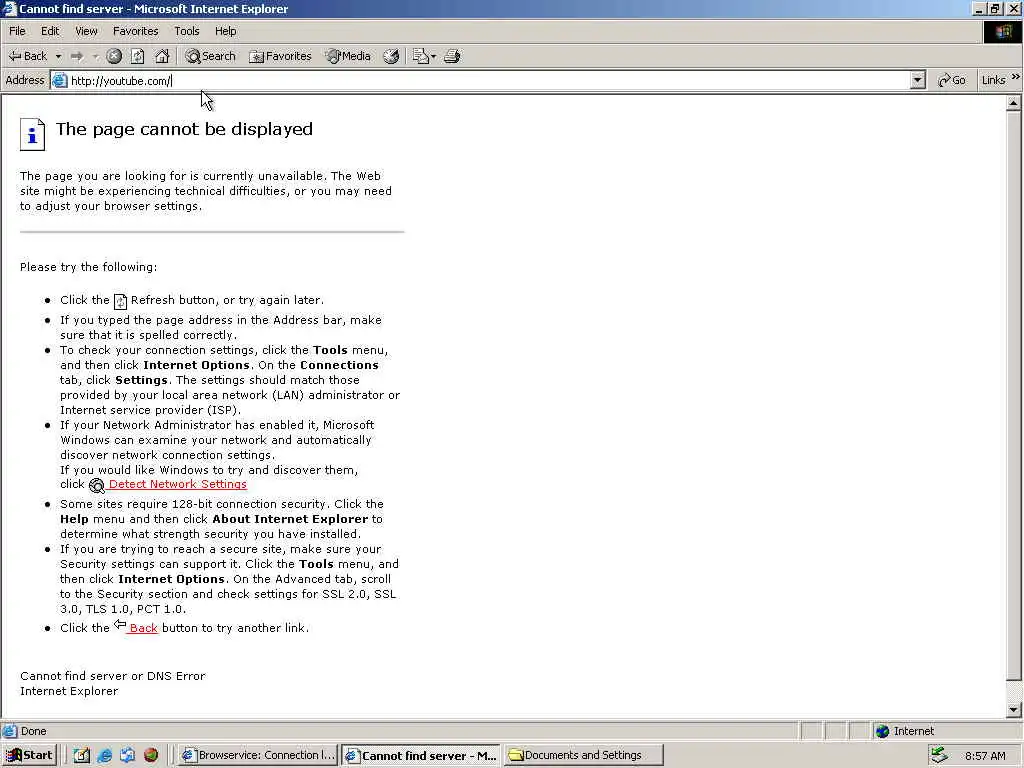Click the Mail toolbar icon
This screenshot has height=768, width=1024.
[420, 56]
